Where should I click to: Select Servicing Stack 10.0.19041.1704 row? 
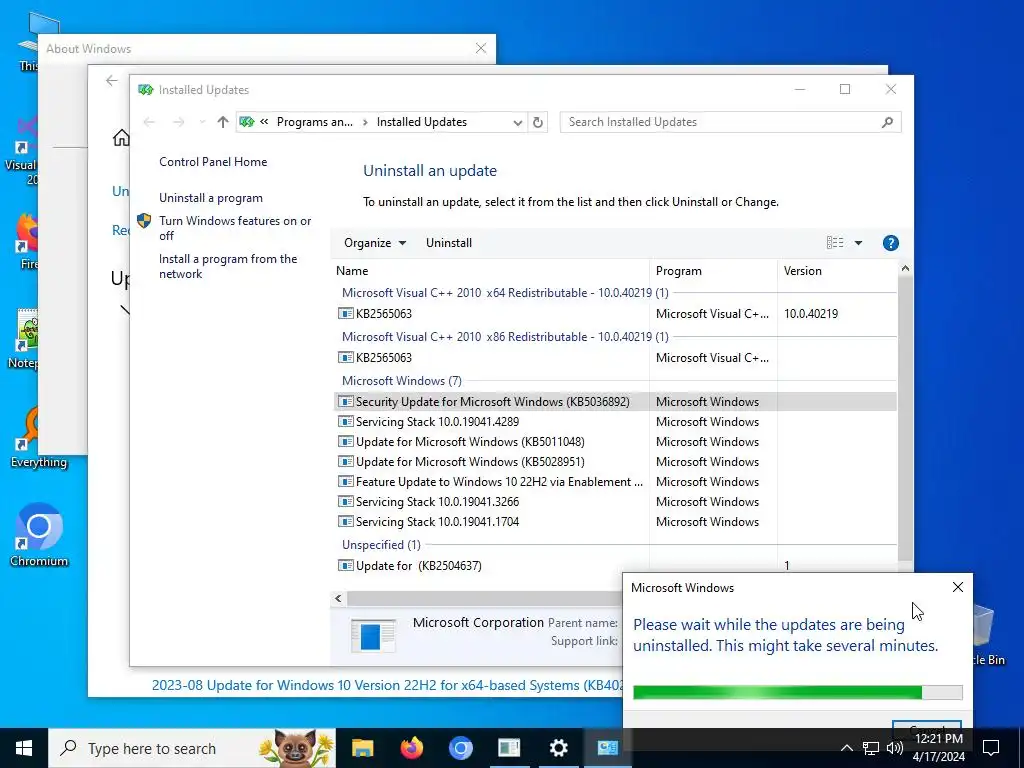click(615, 522)
